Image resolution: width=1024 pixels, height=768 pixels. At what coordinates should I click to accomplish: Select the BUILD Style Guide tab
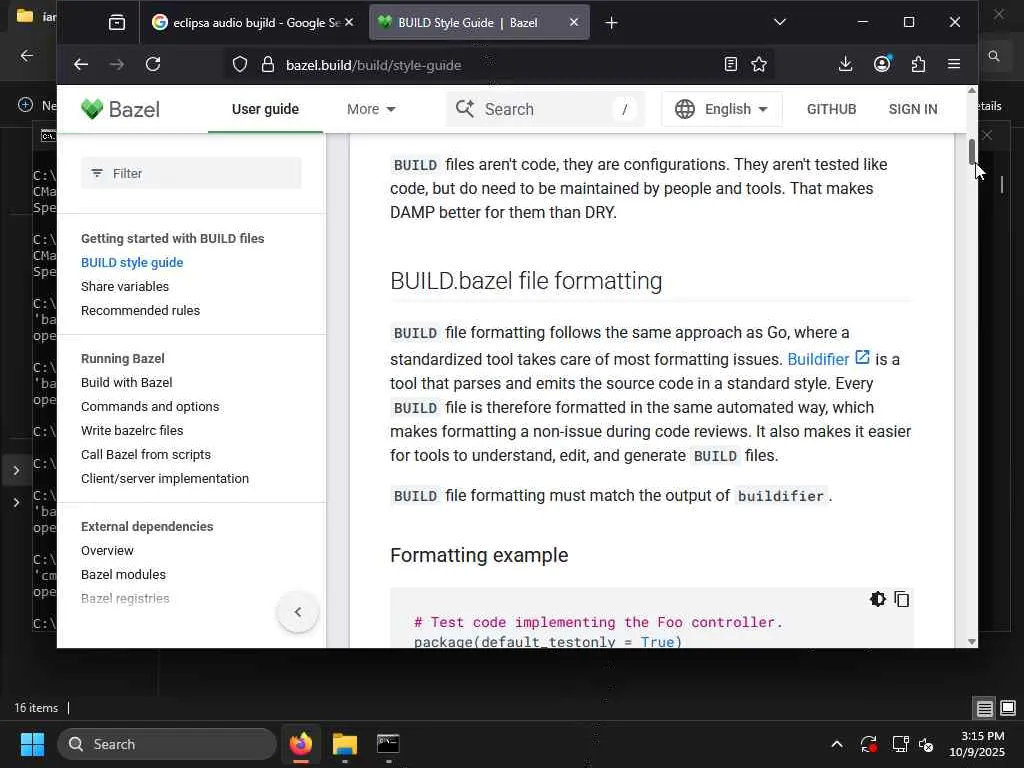pos(479,22)
